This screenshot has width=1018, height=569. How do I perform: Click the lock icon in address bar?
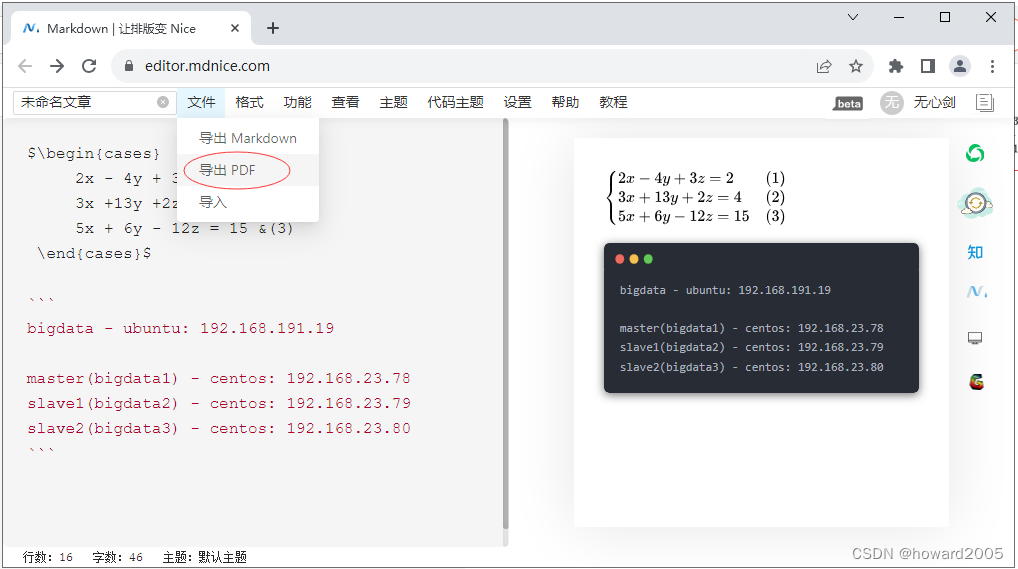[129, 66]
